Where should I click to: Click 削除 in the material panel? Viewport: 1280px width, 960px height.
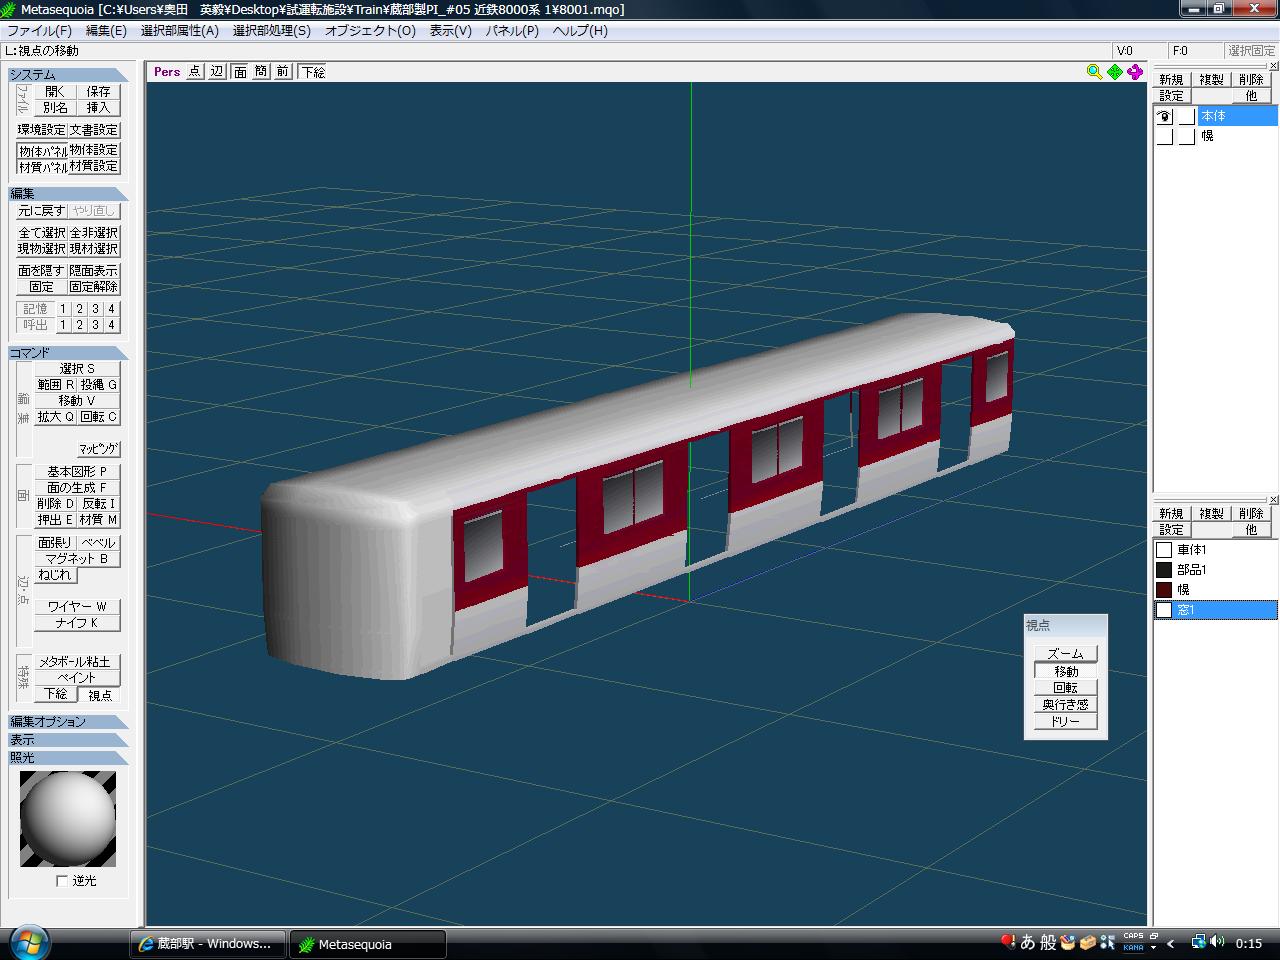point(1251,514)
